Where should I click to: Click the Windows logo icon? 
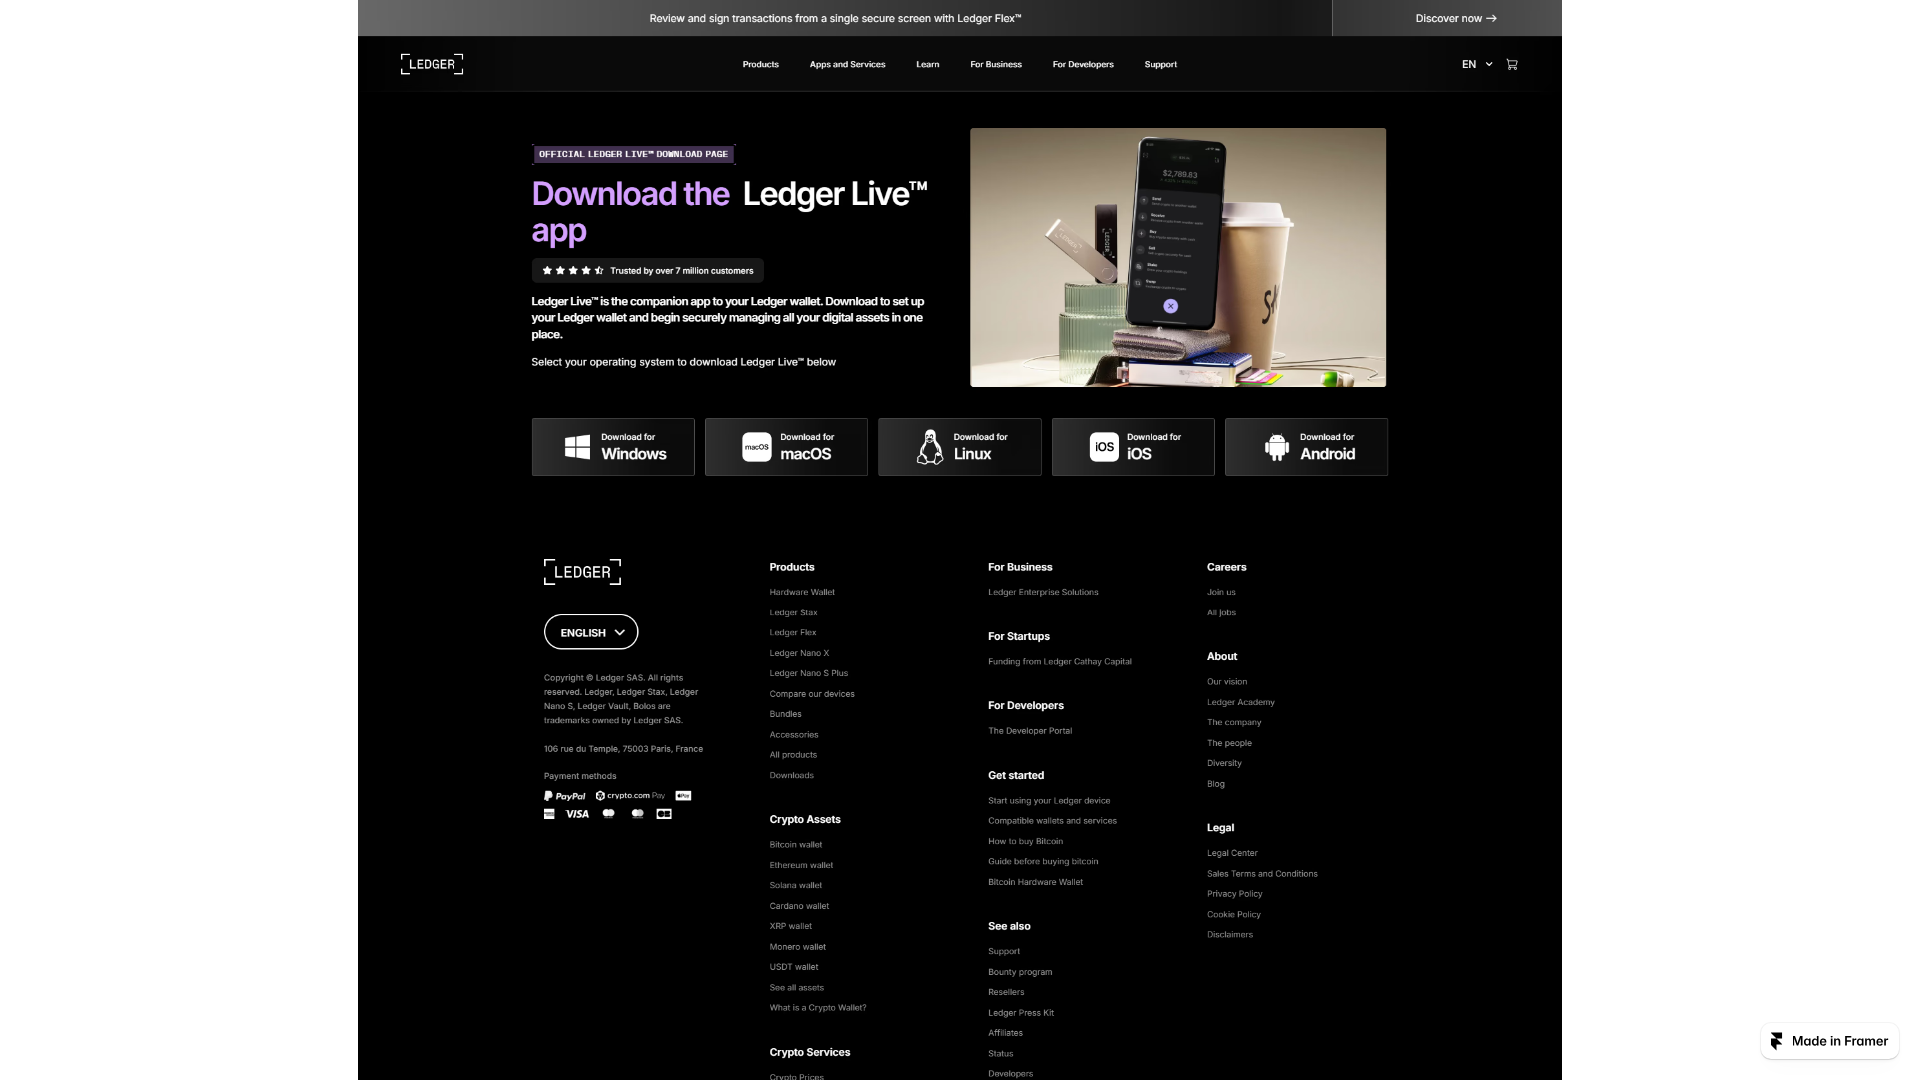point(577,447)
